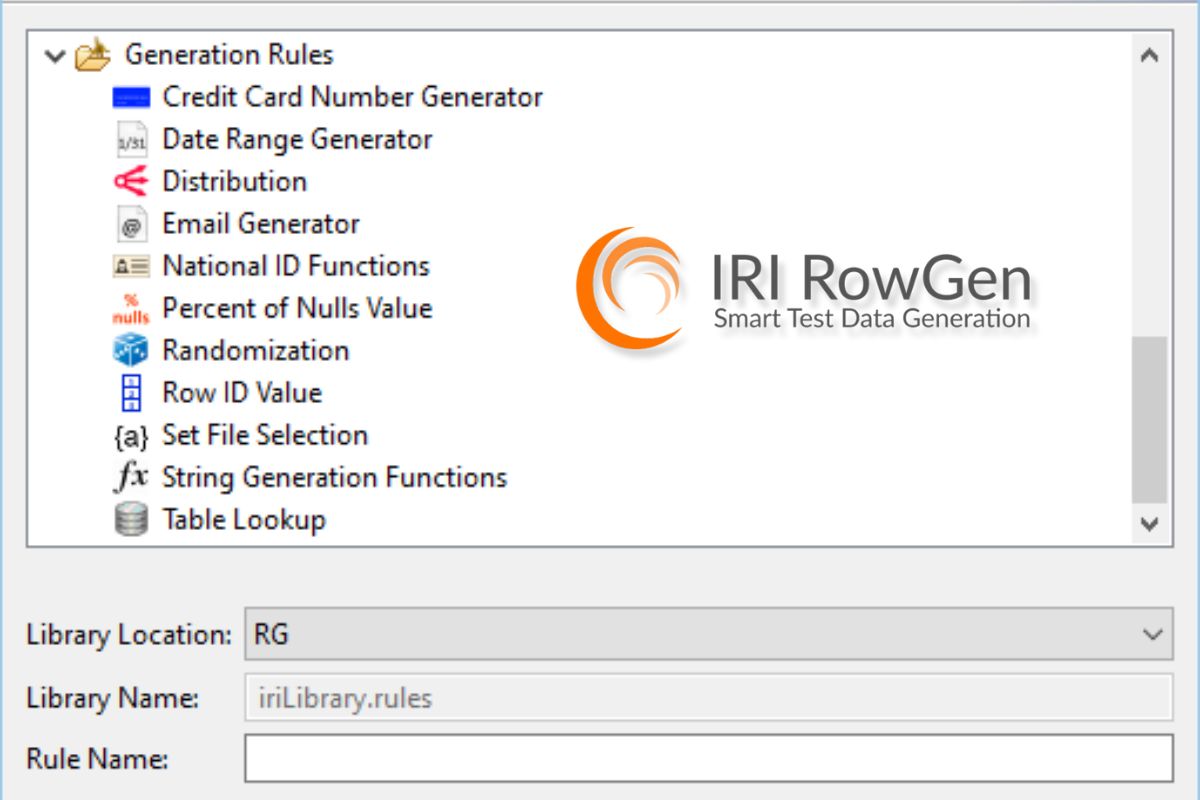Click the National ID Functions card icon

tap(131, 267)
